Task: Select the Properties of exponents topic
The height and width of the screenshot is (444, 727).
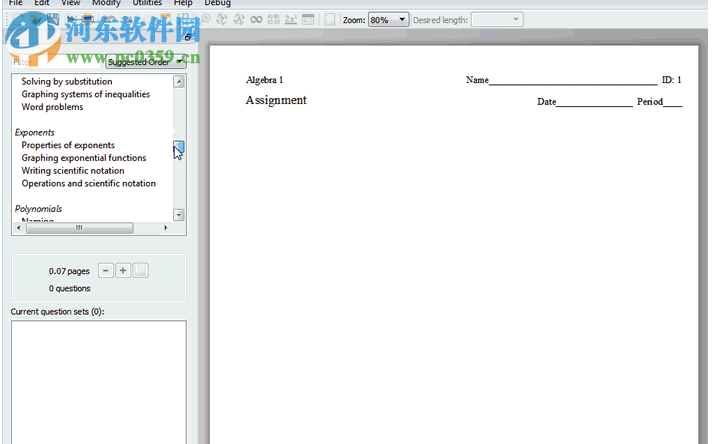Action: (68, 145)
